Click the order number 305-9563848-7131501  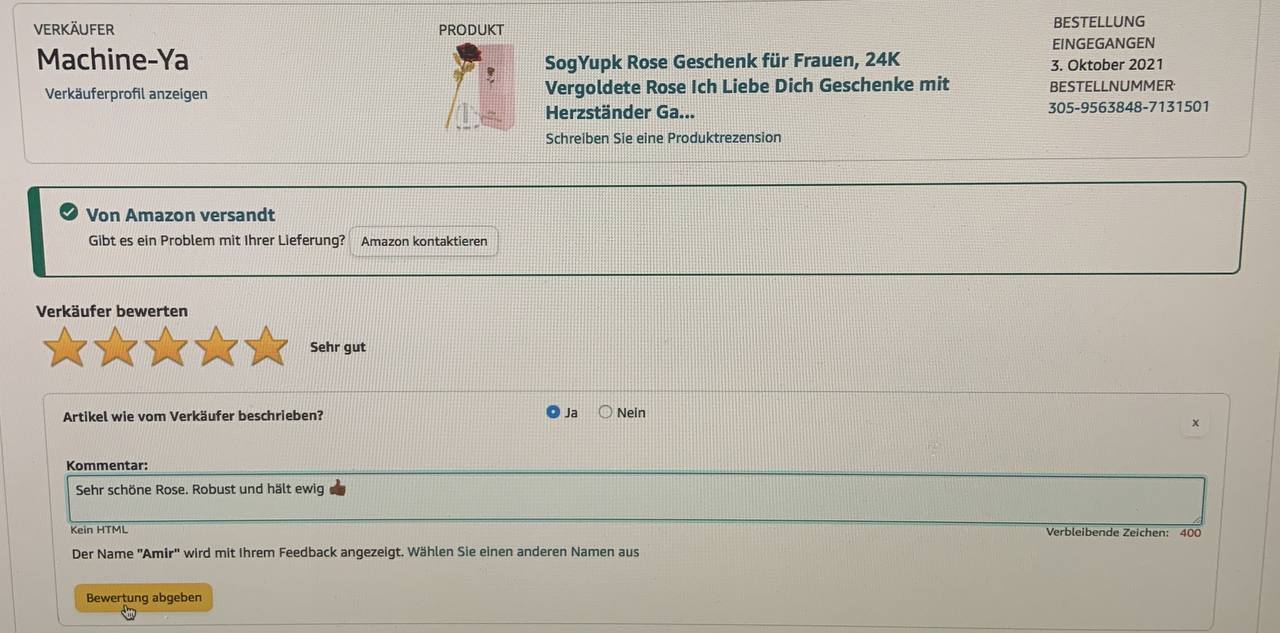coord(1129,107)
